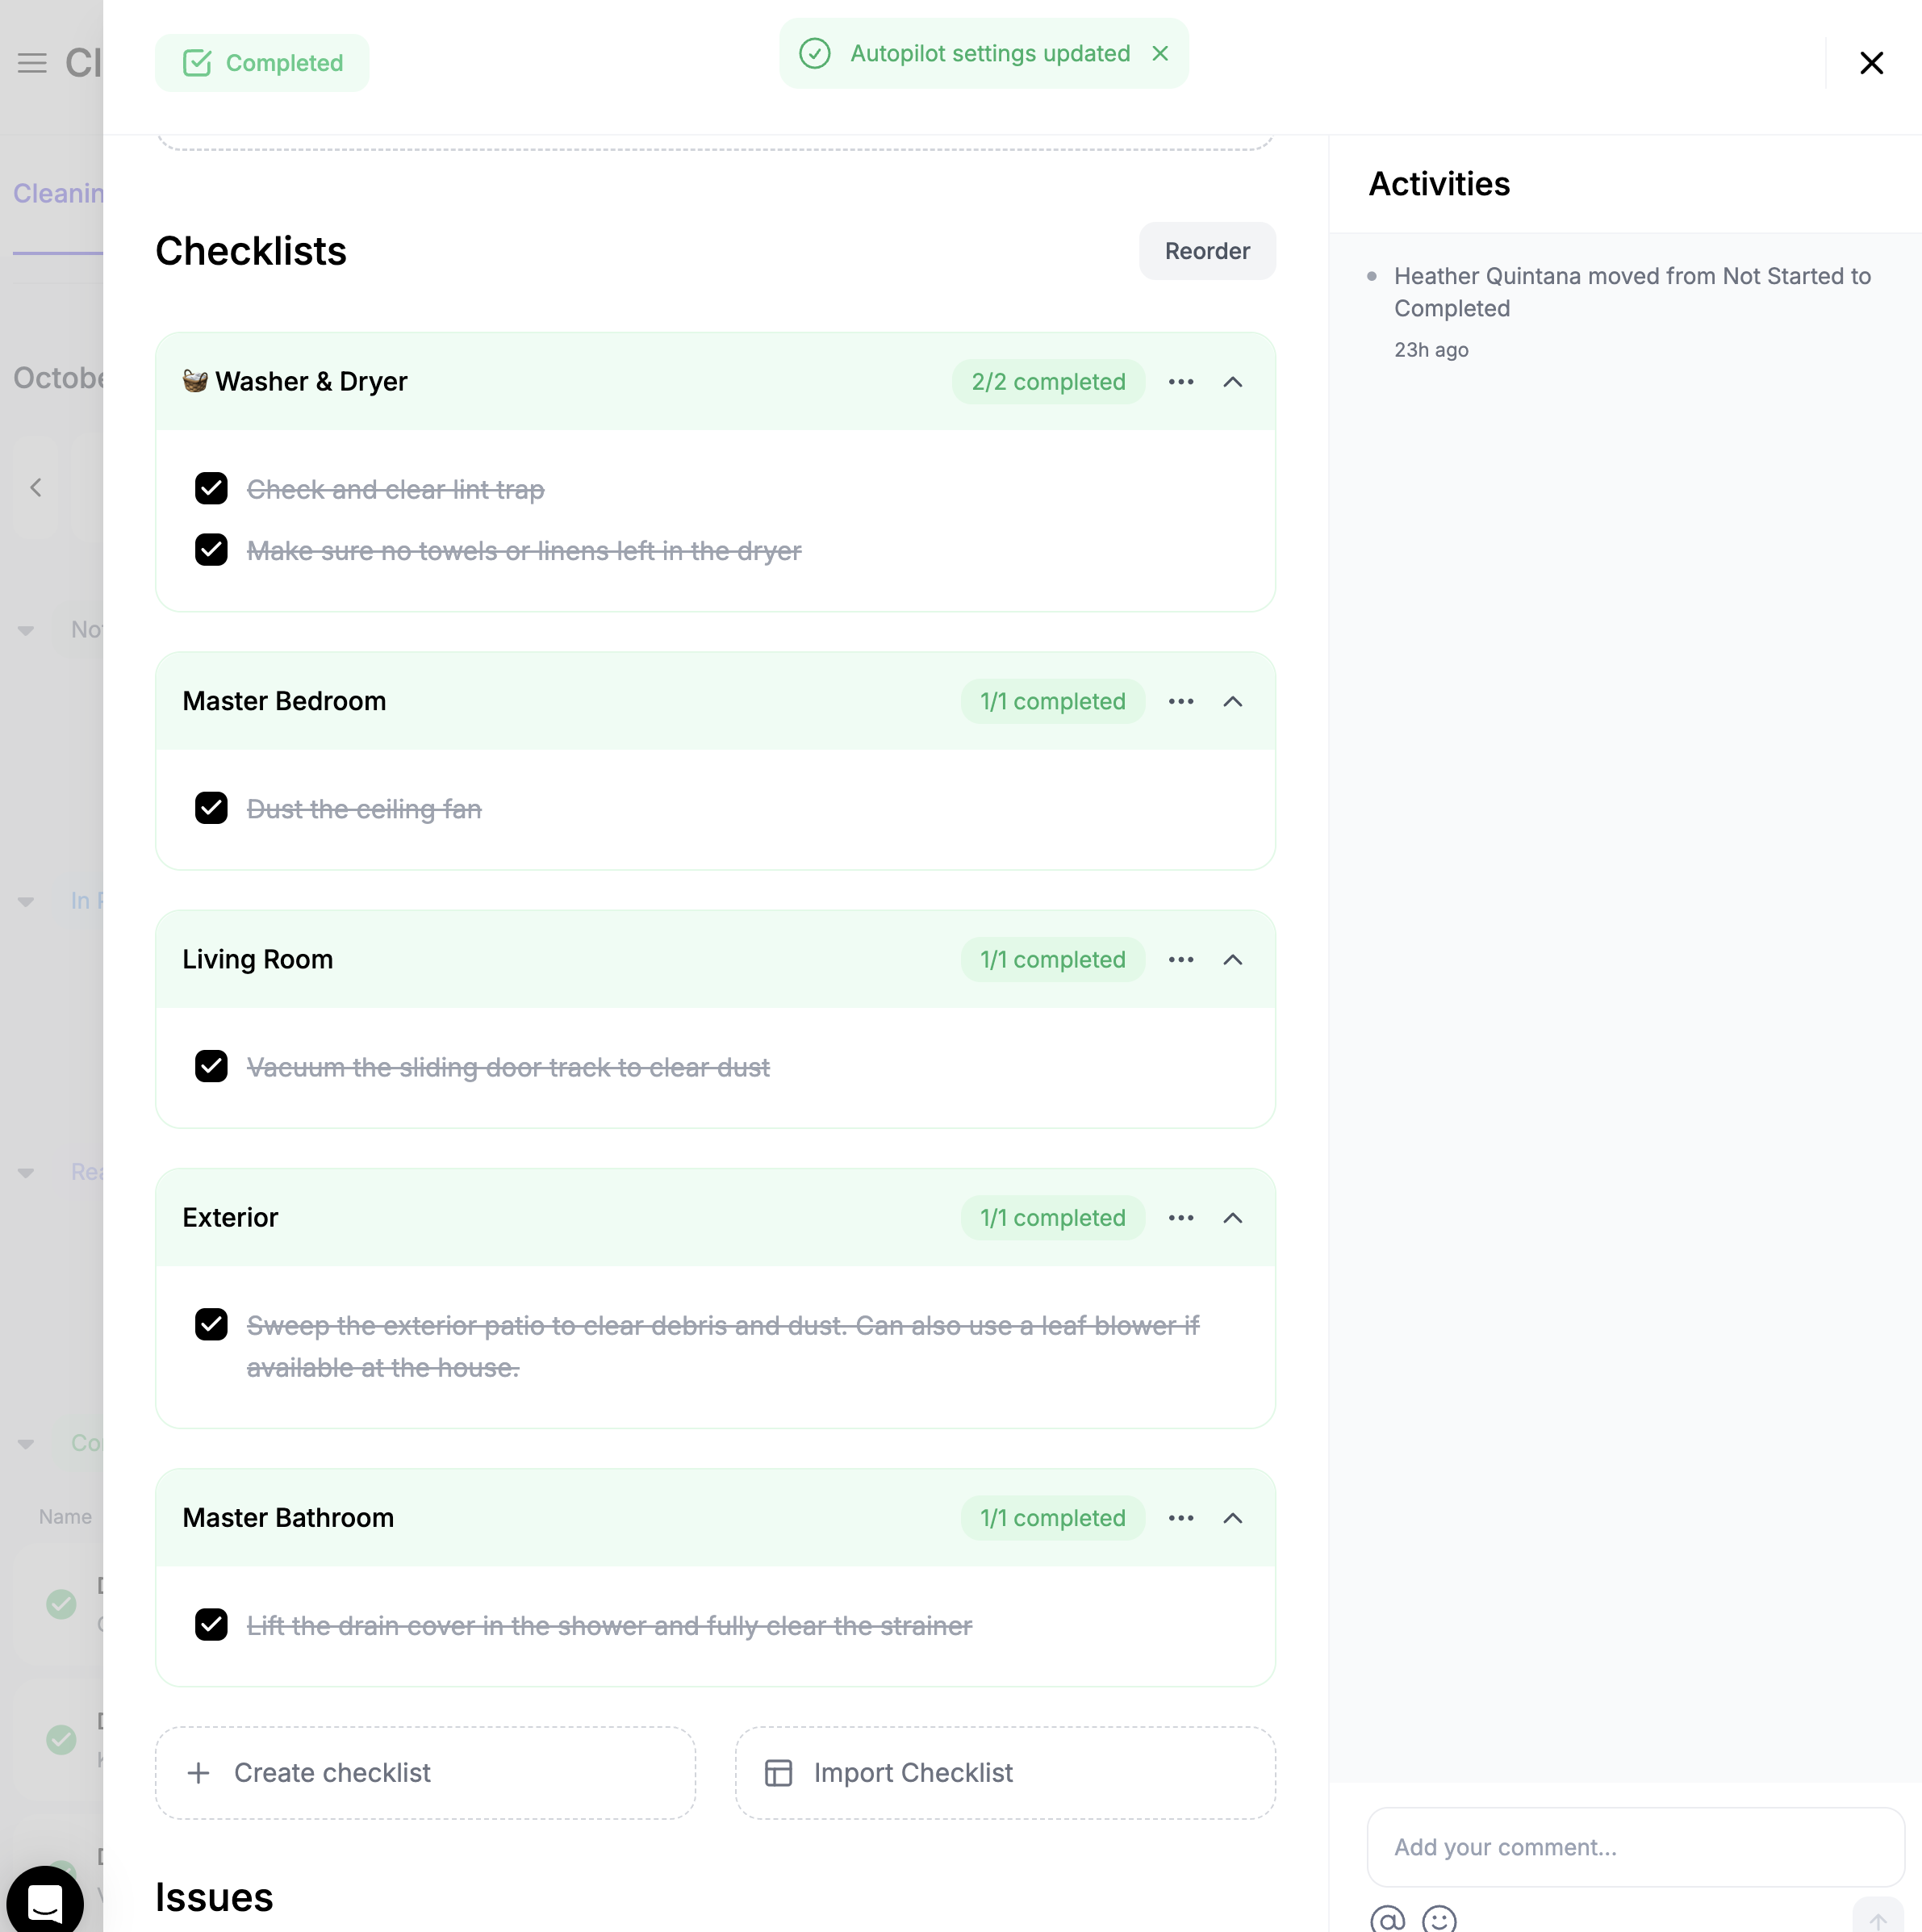Open the Completed status menu

262,63
